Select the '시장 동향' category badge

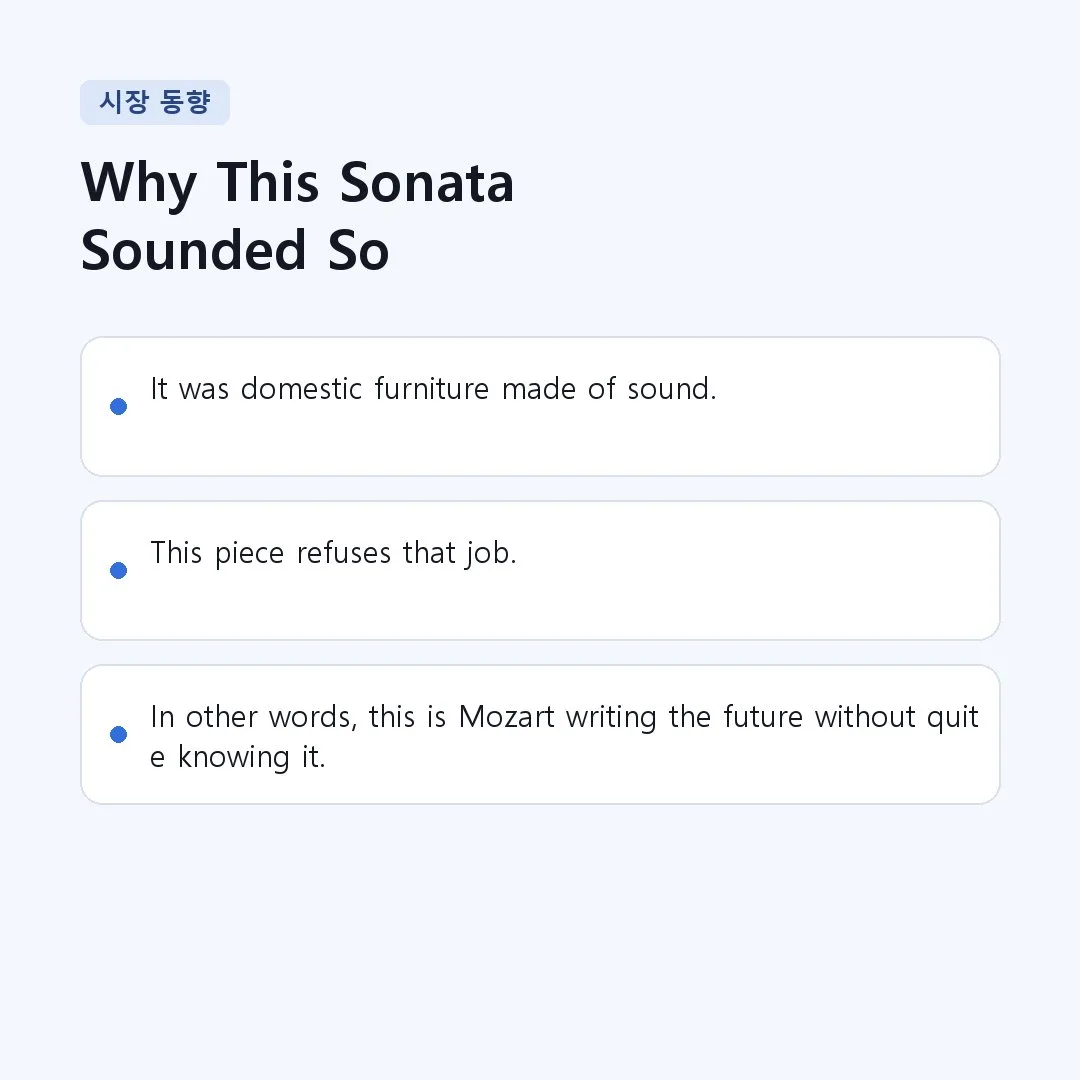155,103
